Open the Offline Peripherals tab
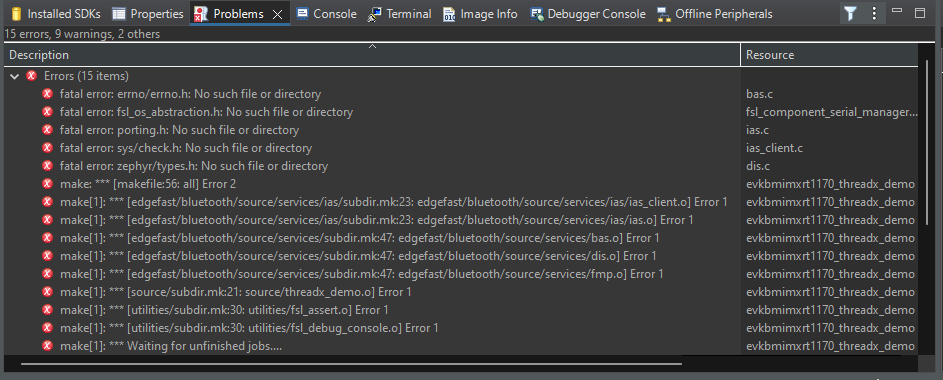This screenshot has width=943, height=380. click(714, 13)
